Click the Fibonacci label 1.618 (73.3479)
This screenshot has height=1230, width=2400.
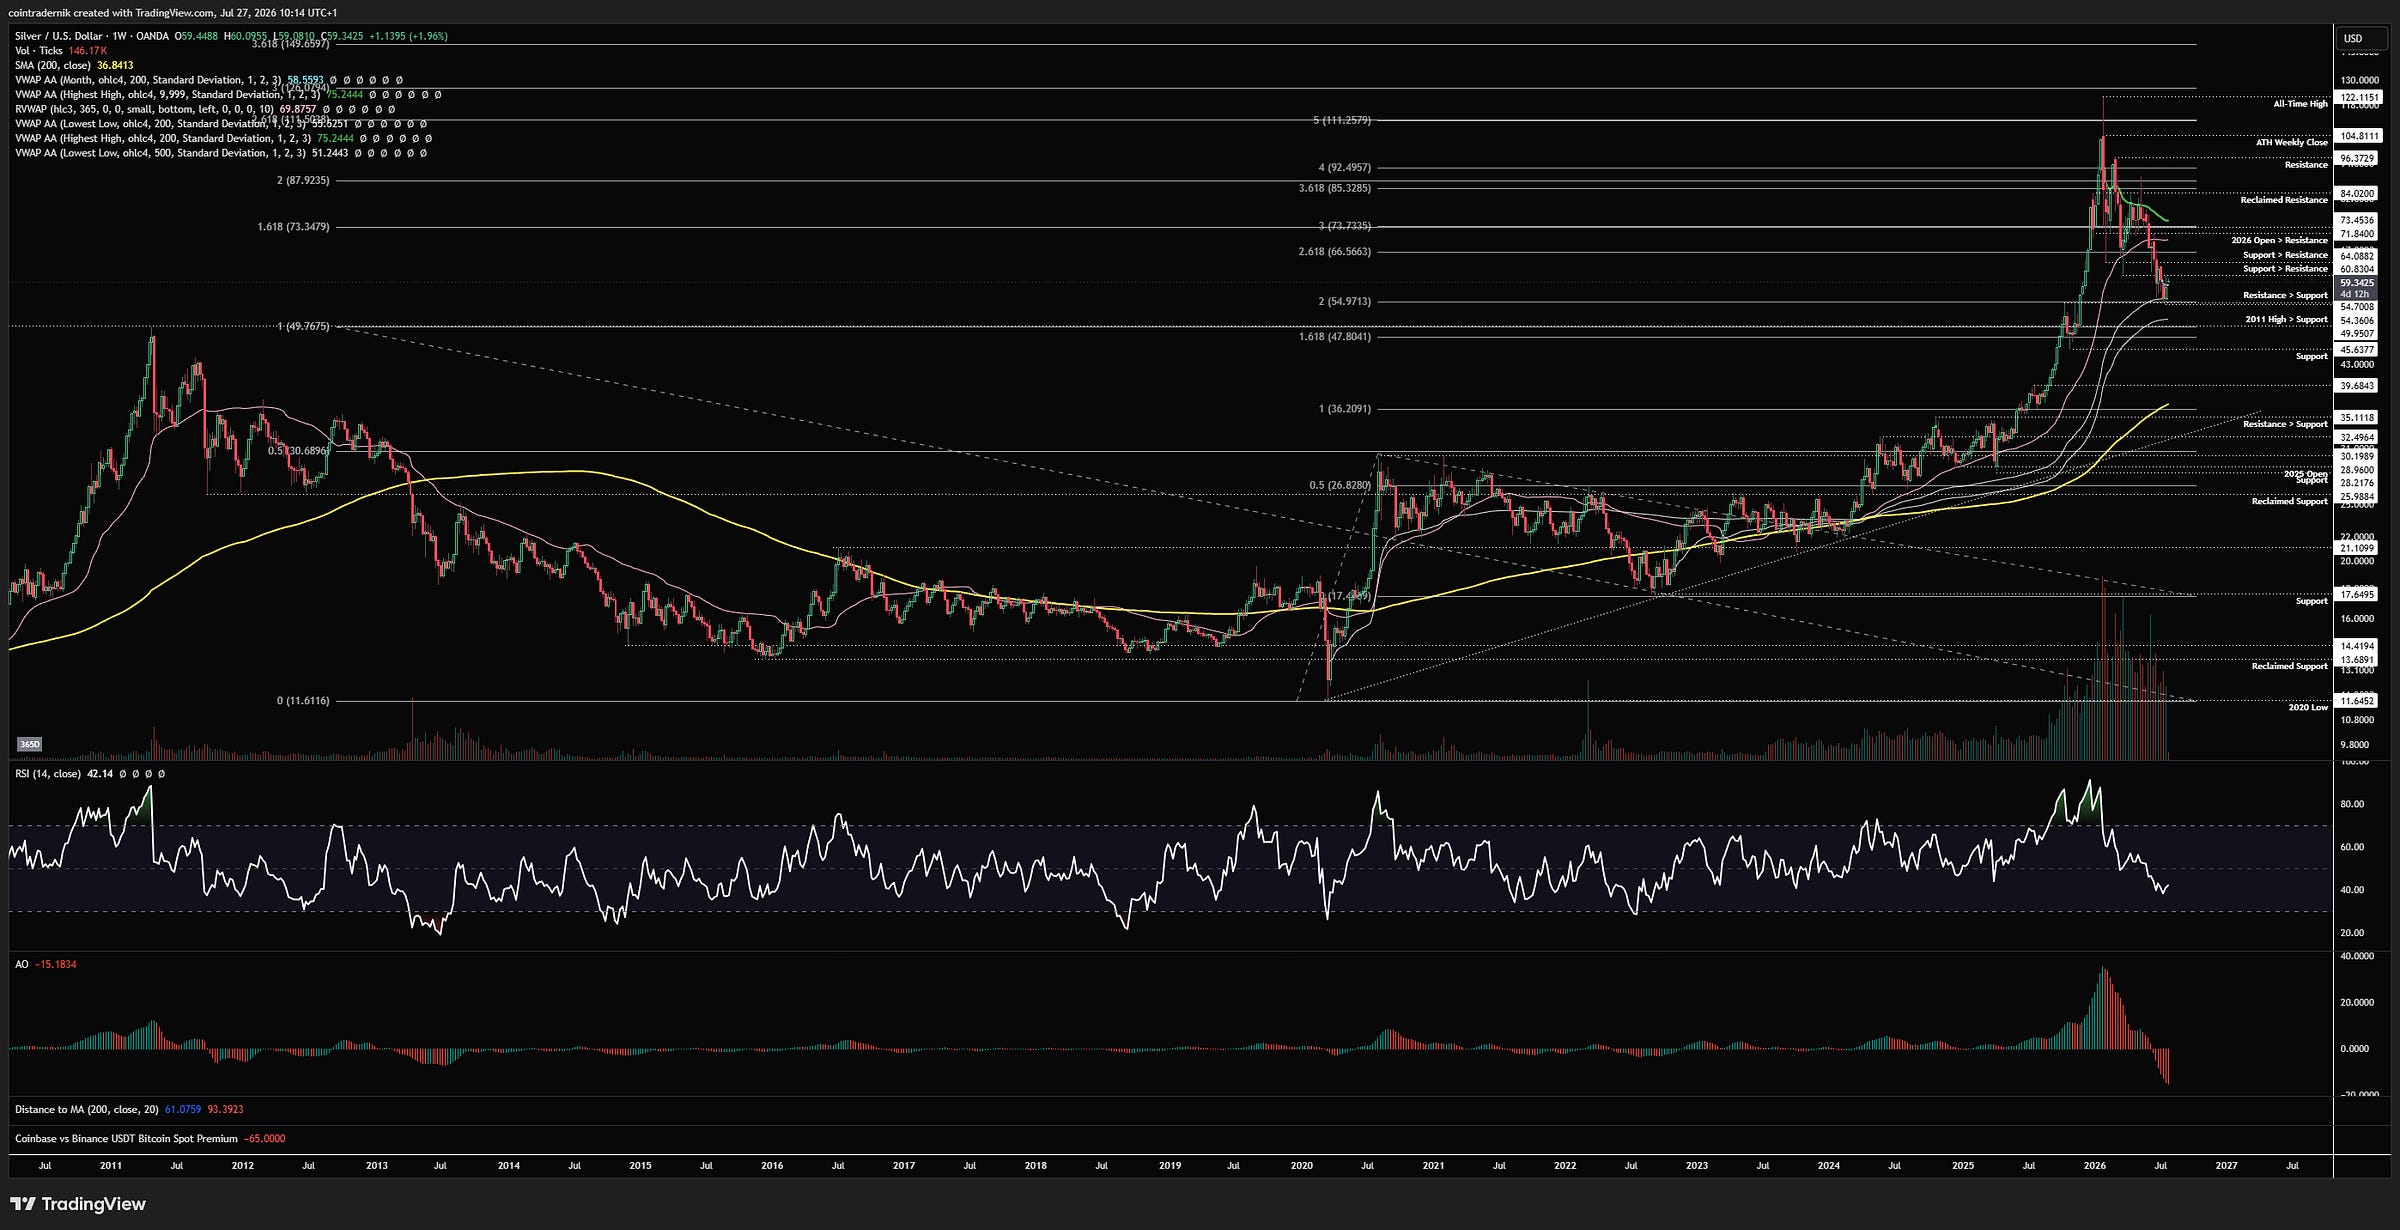point(293,227)
